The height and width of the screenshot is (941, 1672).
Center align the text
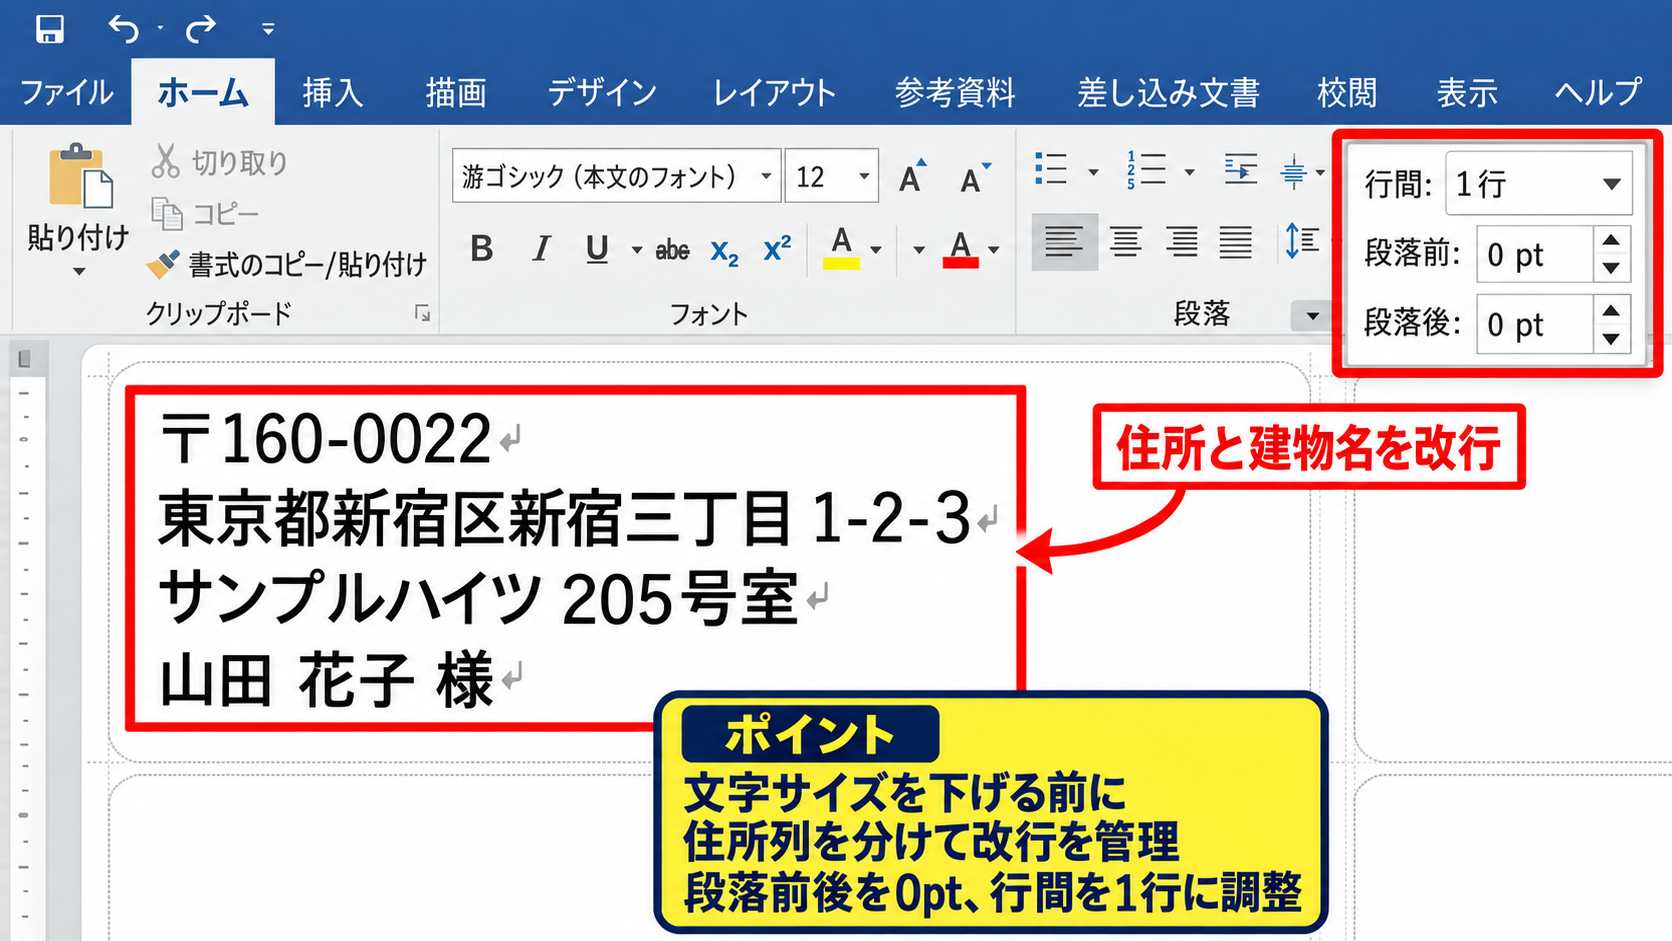coord(1125,242)
